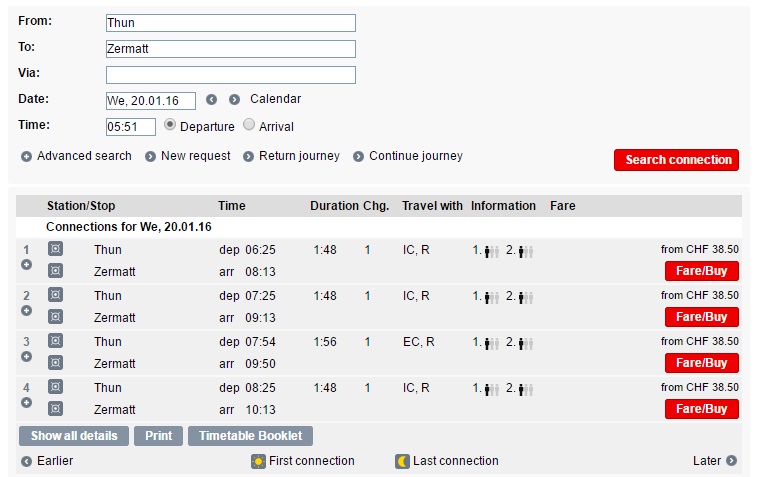
Task: Click the previous day arrow beside date
Action: pyautogui.click(x=211, y=100)
